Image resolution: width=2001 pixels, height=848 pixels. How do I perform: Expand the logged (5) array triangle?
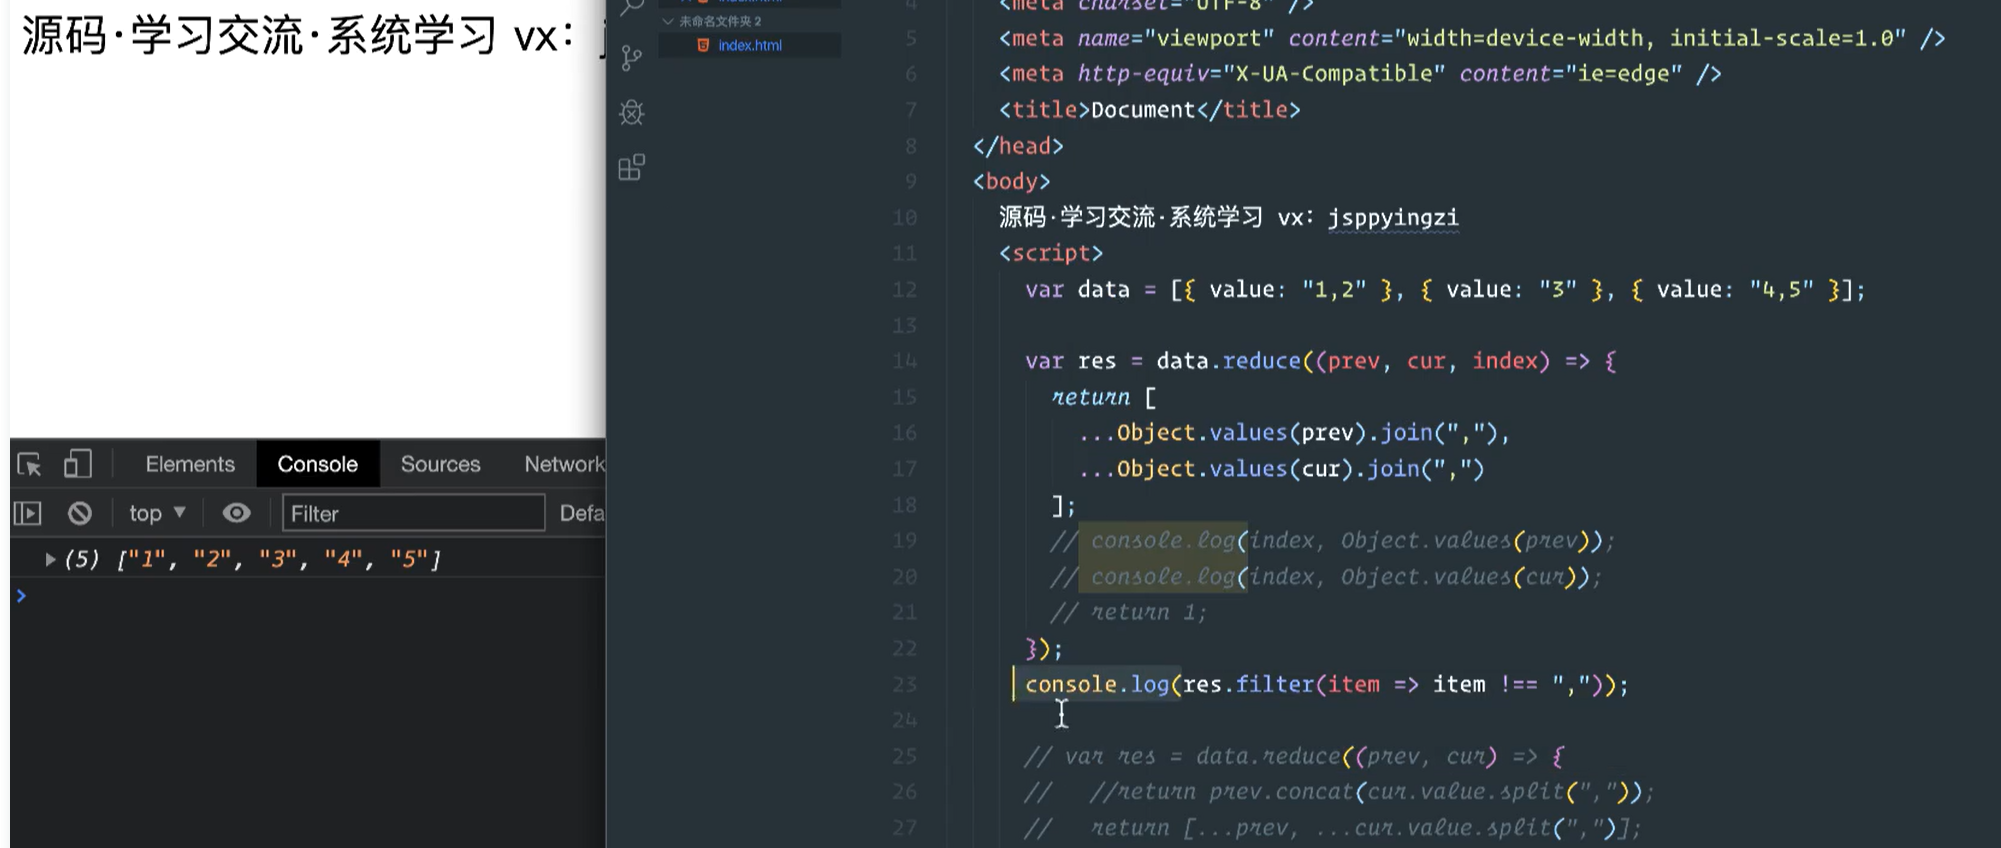49,559
